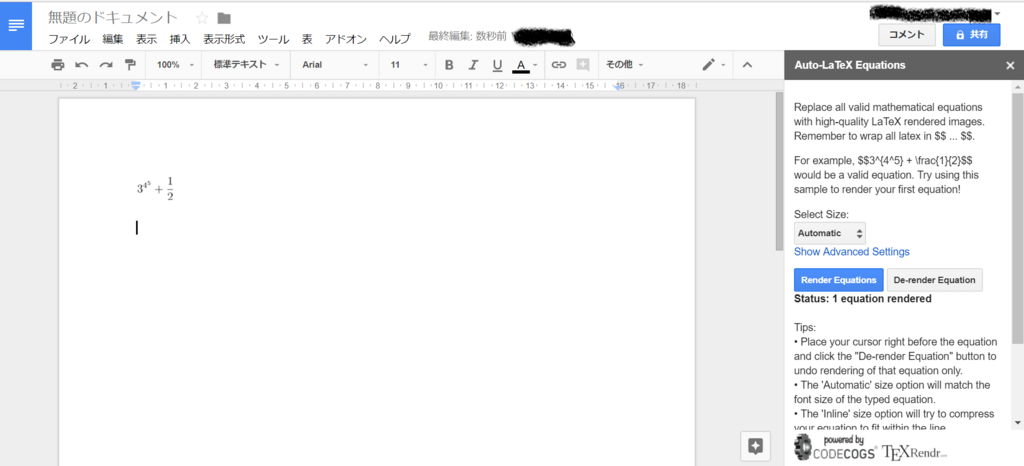Viewport: 1024px width, 466px height.
Task: Open the Select Size Automatic dropdown
Action: point(830,233)
